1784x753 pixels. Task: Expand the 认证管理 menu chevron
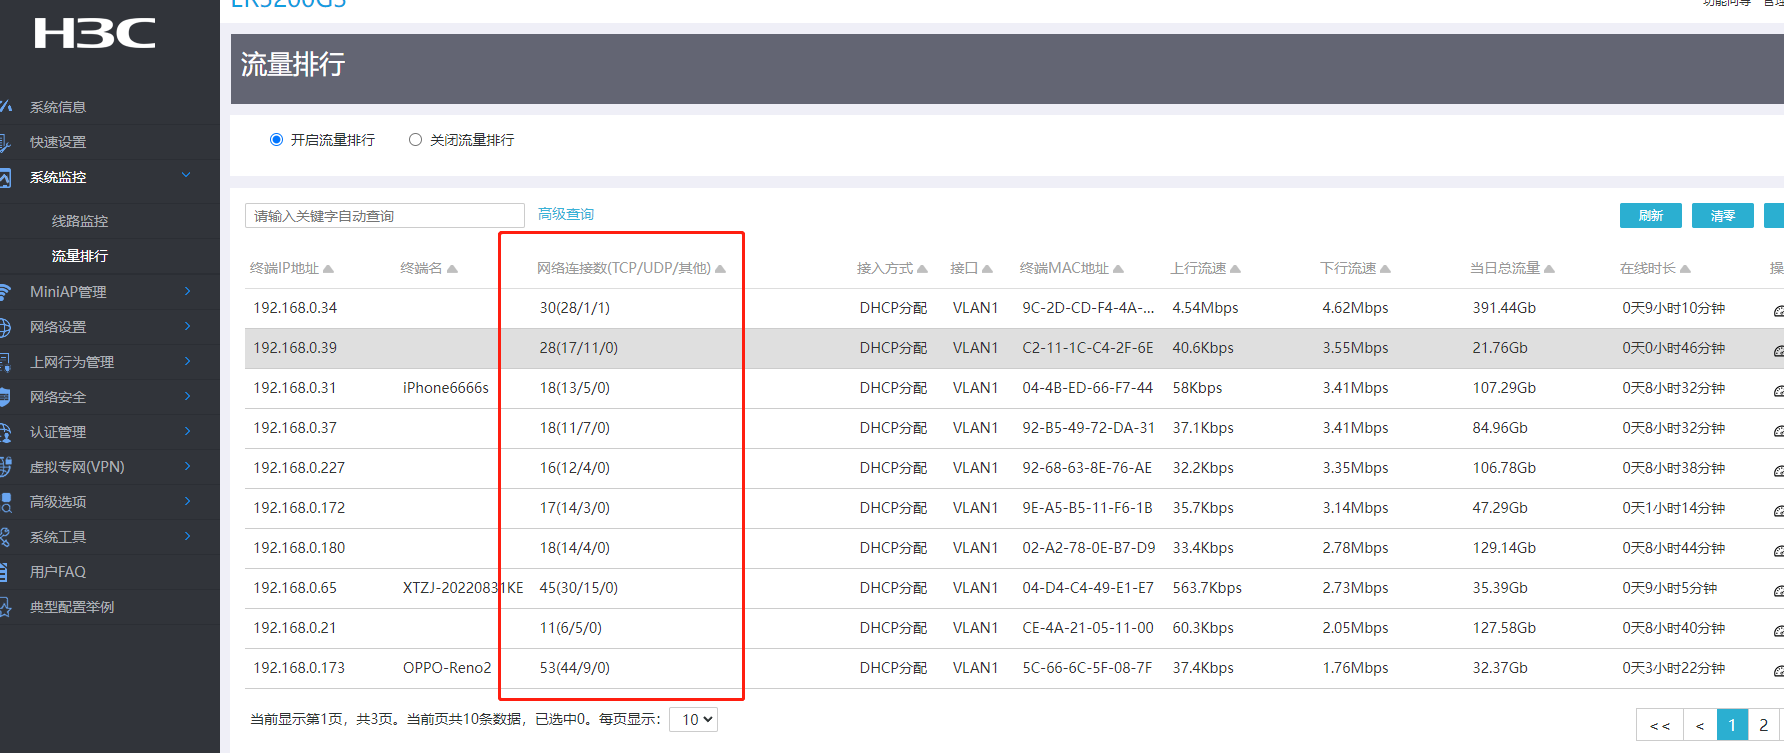(x=187, y=431)
